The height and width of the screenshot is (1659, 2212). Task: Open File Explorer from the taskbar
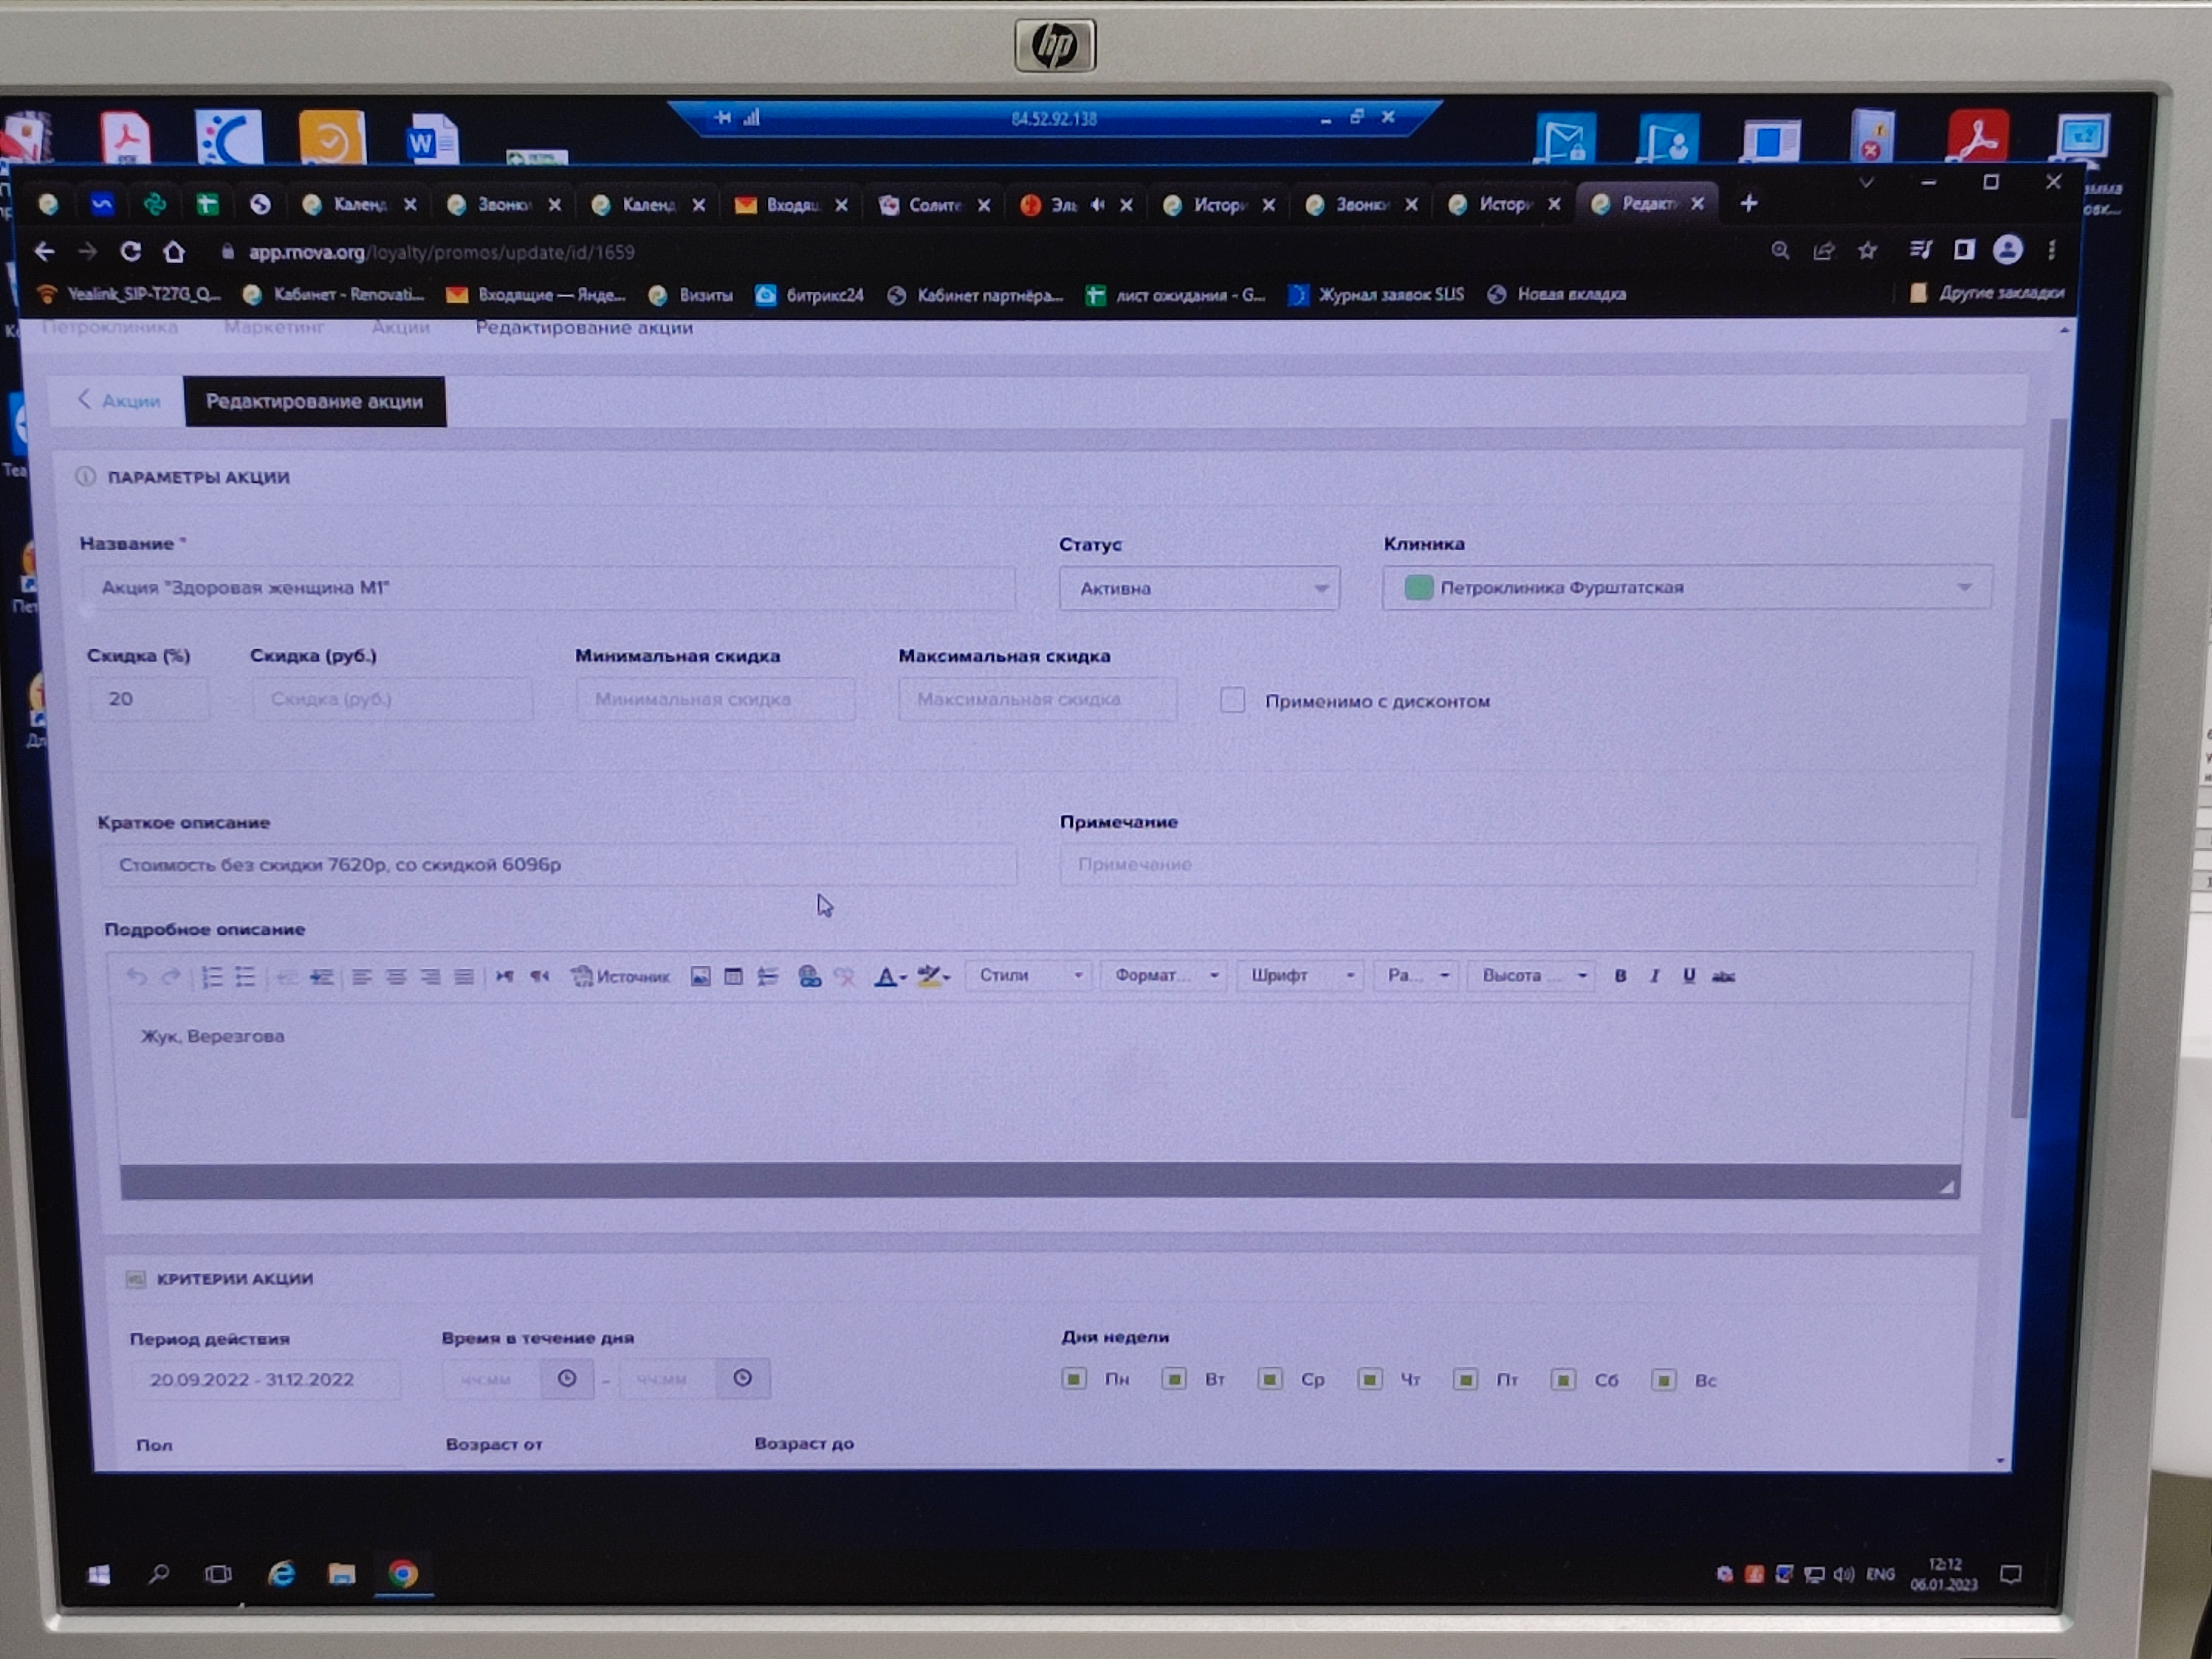(x=342, y=1574)
